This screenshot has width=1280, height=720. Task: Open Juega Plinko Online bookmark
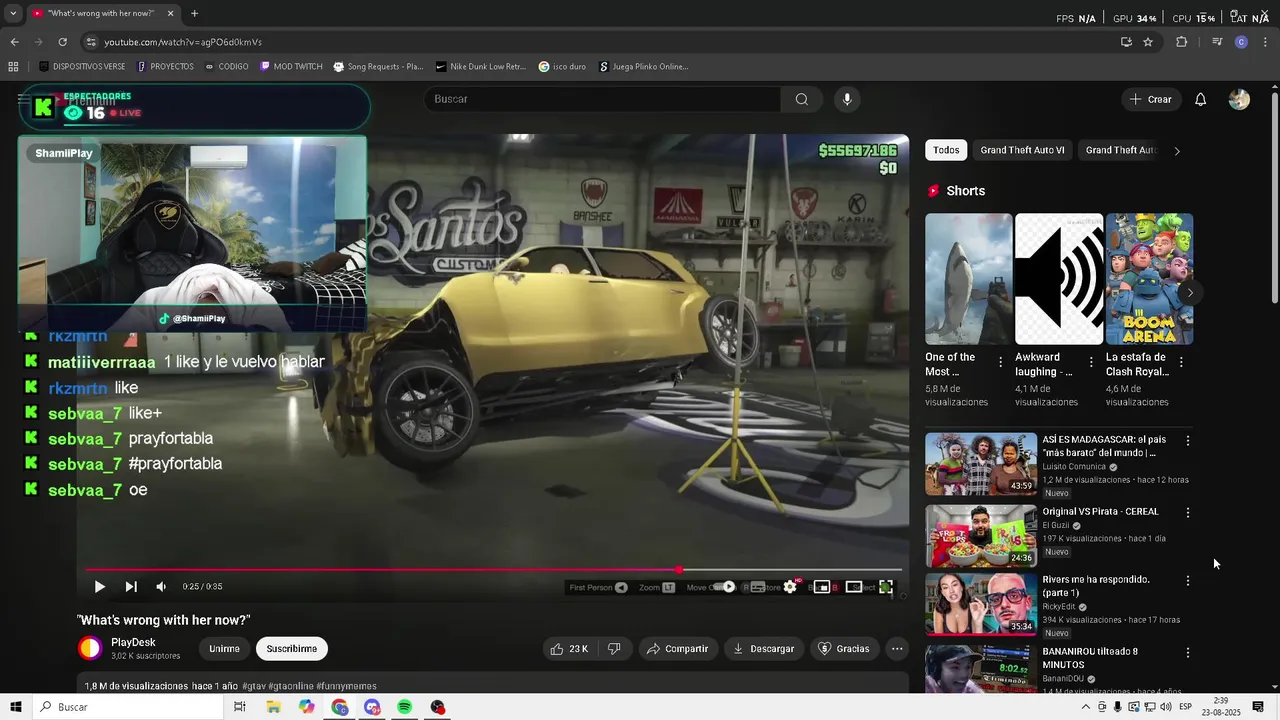coord(643,67)
